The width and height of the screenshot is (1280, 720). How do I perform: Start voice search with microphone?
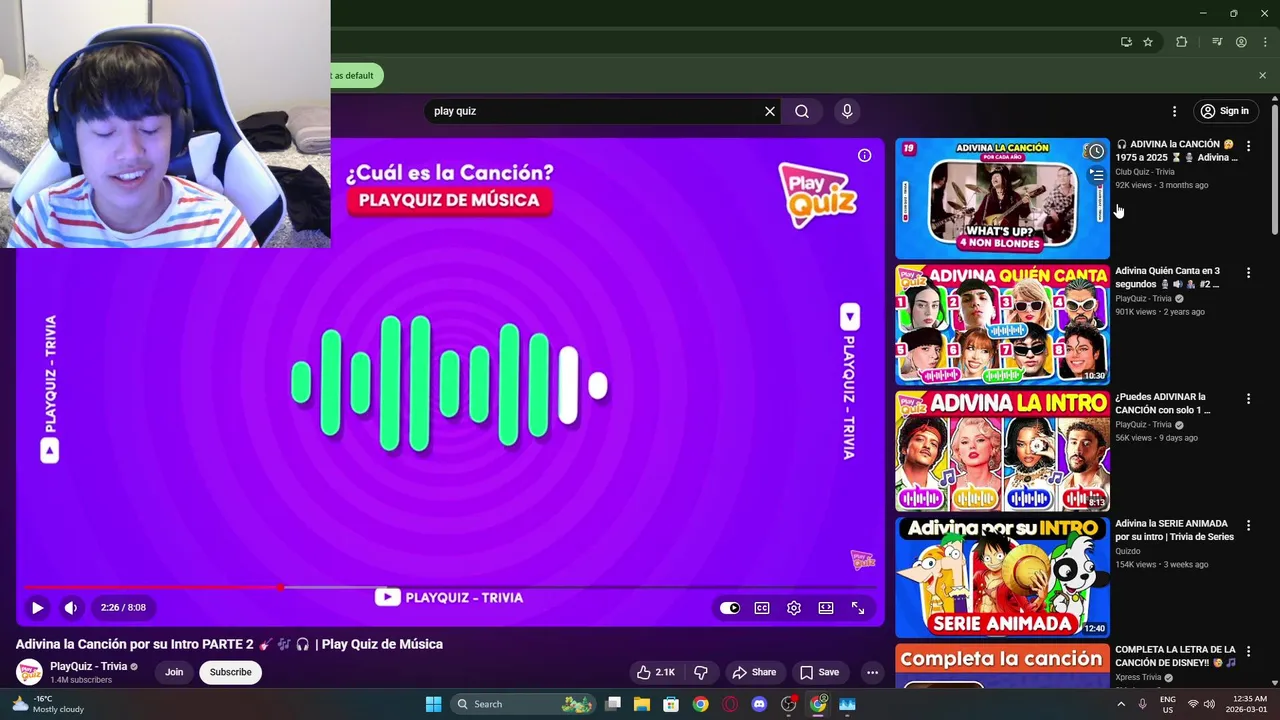pos(847,111)
